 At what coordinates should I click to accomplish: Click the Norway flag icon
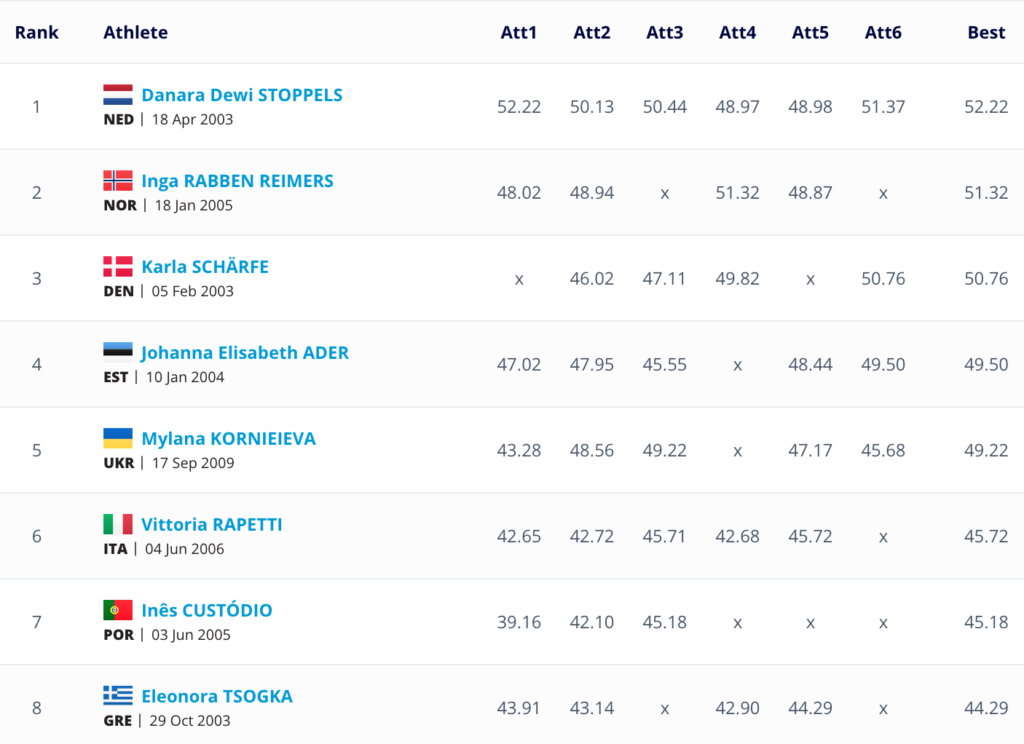118,181
